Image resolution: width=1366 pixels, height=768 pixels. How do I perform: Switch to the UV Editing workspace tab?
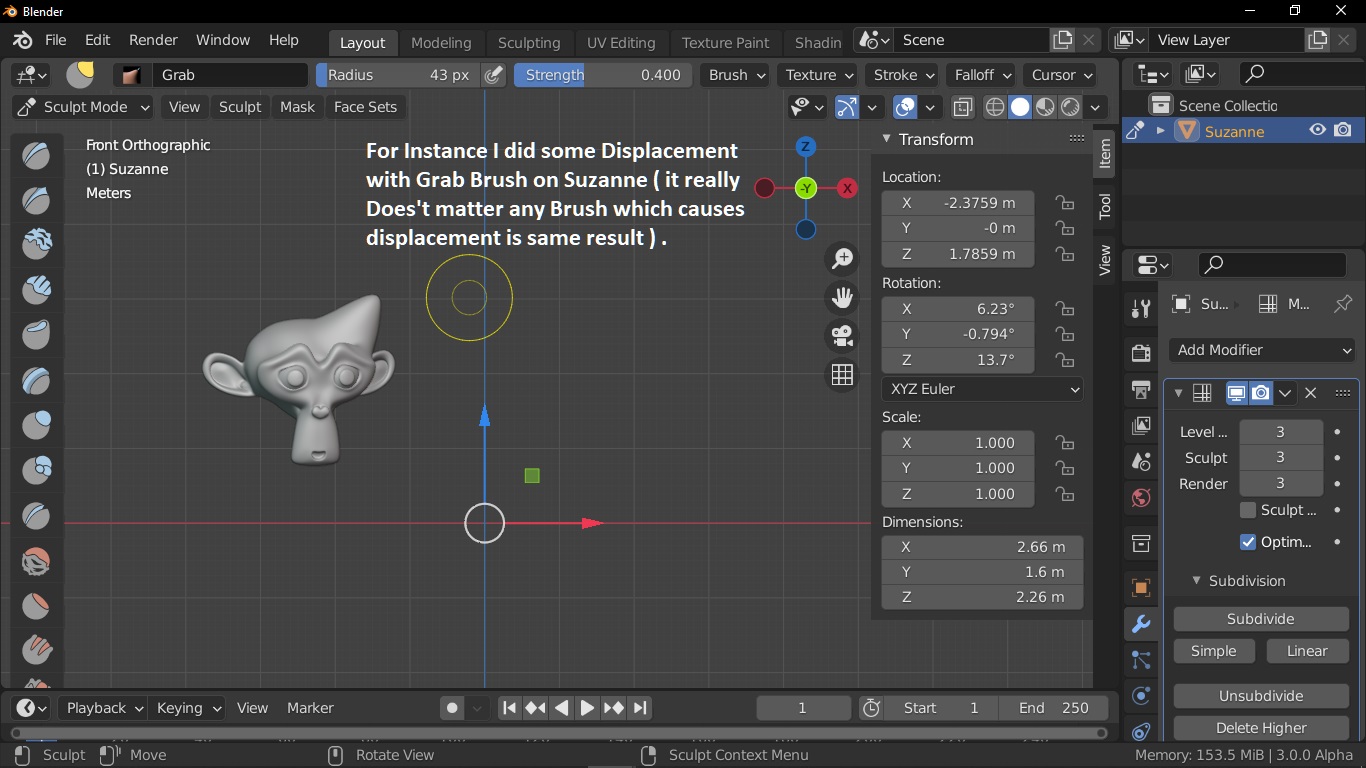point(621,43)
